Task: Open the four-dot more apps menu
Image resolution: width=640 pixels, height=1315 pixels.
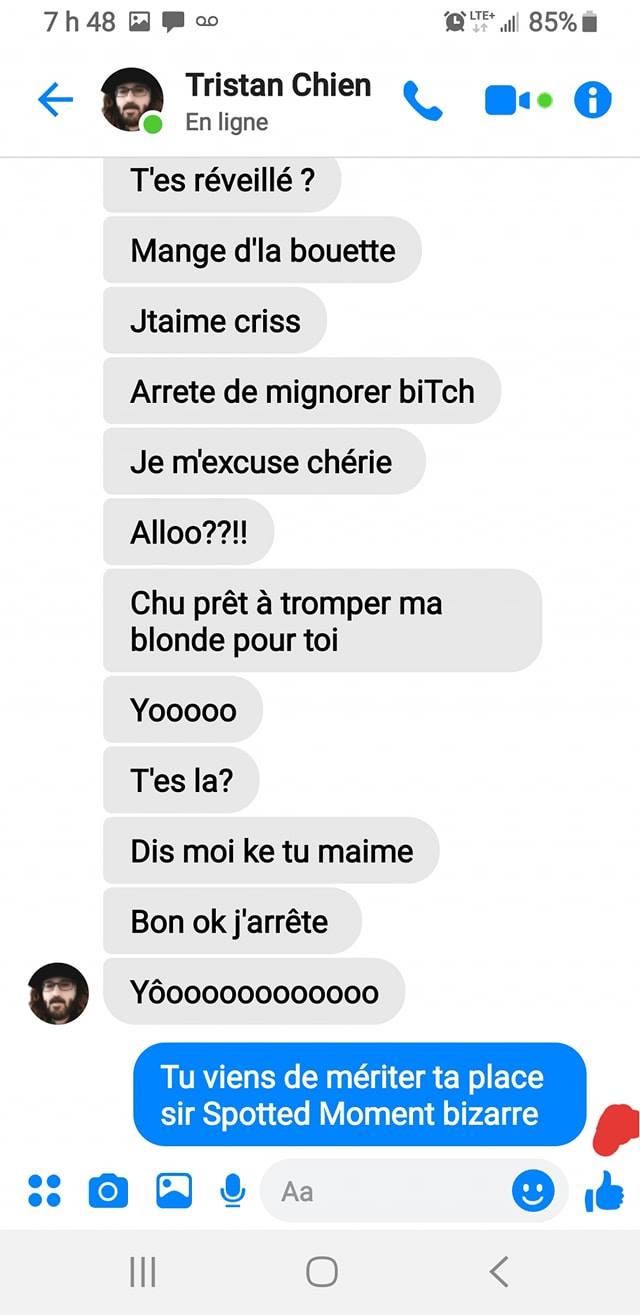Action: coord(44,1191)
